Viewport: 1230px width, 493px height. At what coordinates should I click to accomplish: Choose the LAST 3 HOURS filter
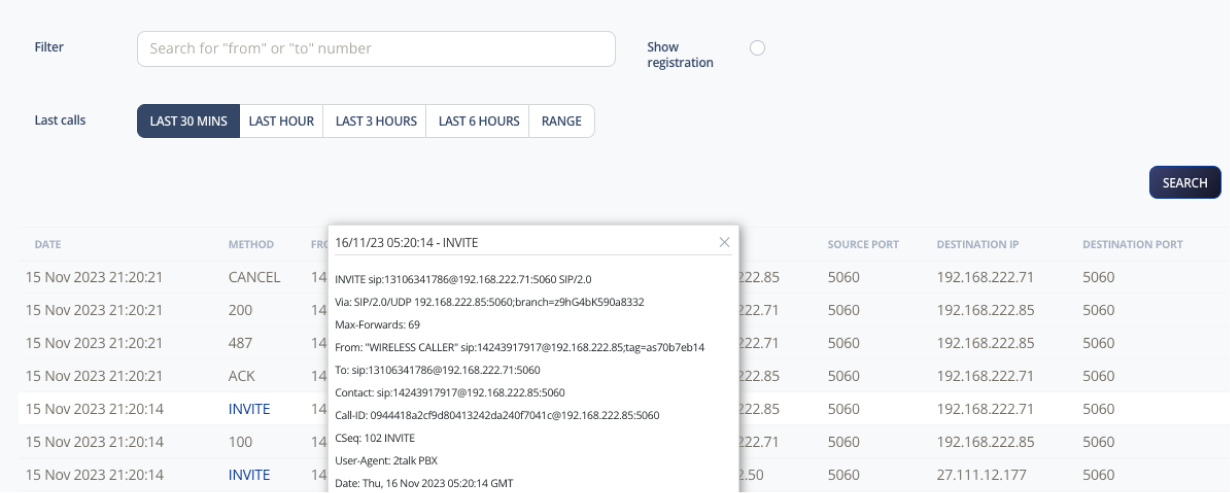click(x=375, y=121)
